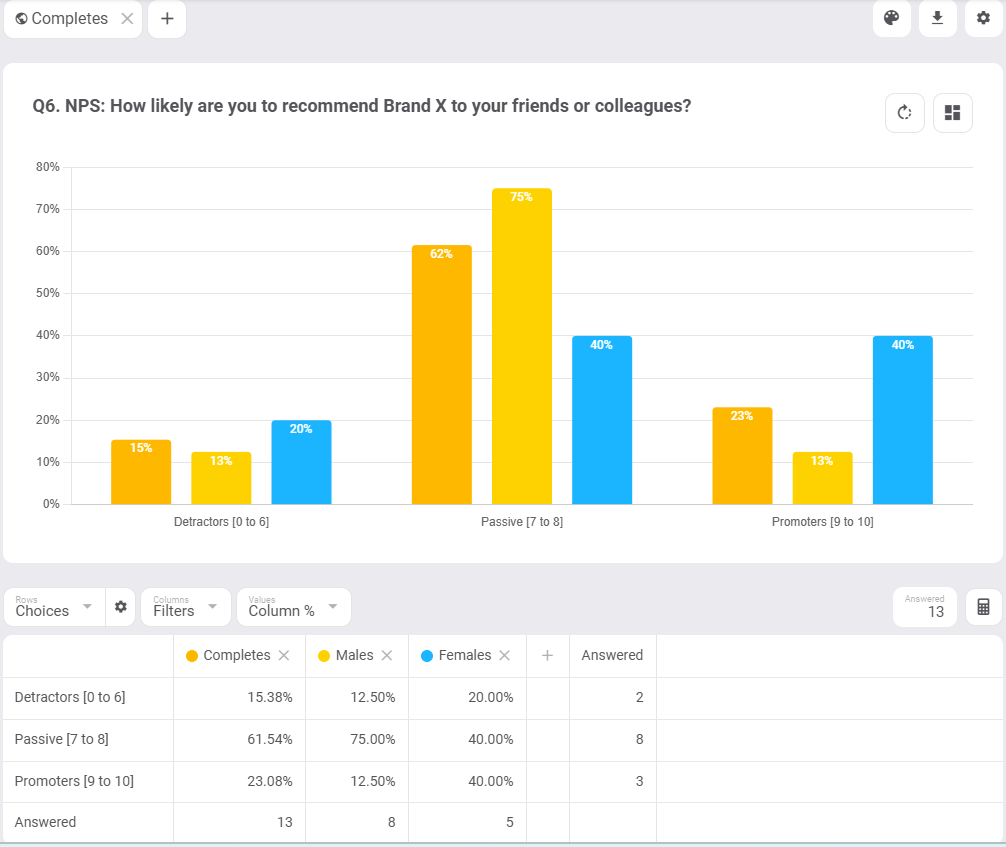Image resolution: width=1006 pixels, height=847 pixels.
Task: Open the color palette theme icon
Action: pos(892,18)
